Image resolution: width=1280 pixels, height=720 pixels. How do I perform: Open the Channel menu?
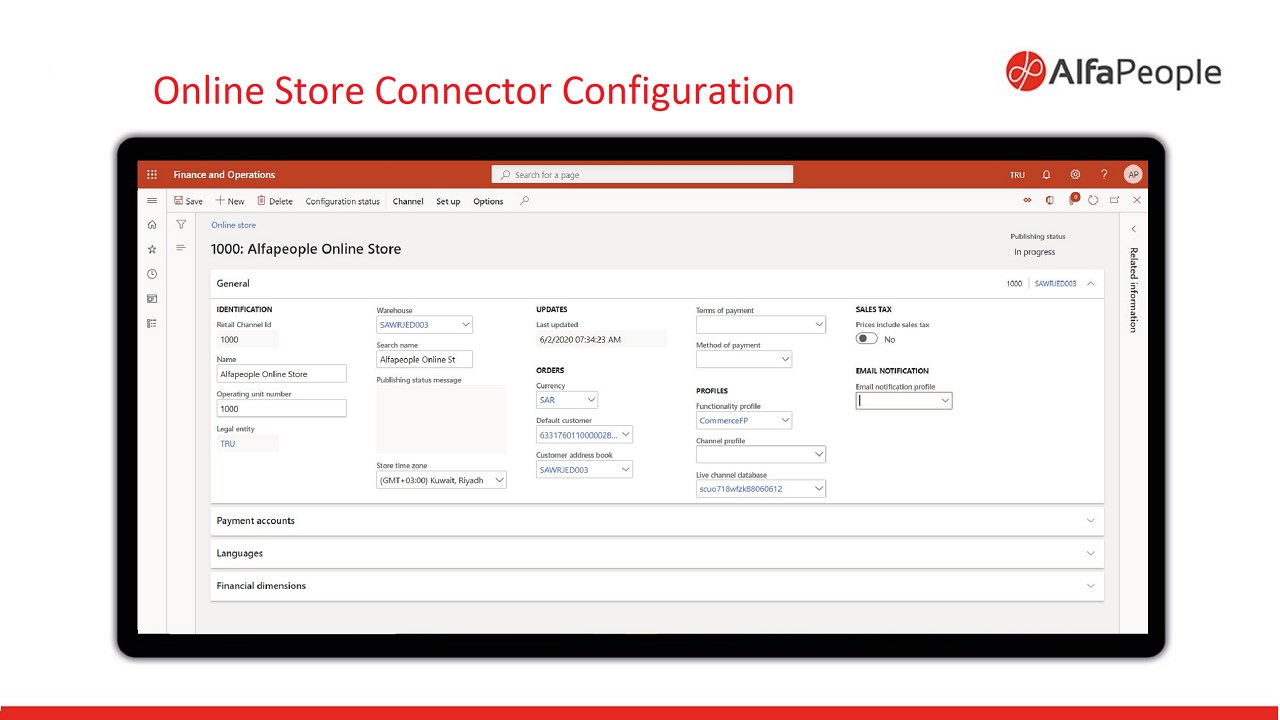pyautogui.click(x=408, y=201)
